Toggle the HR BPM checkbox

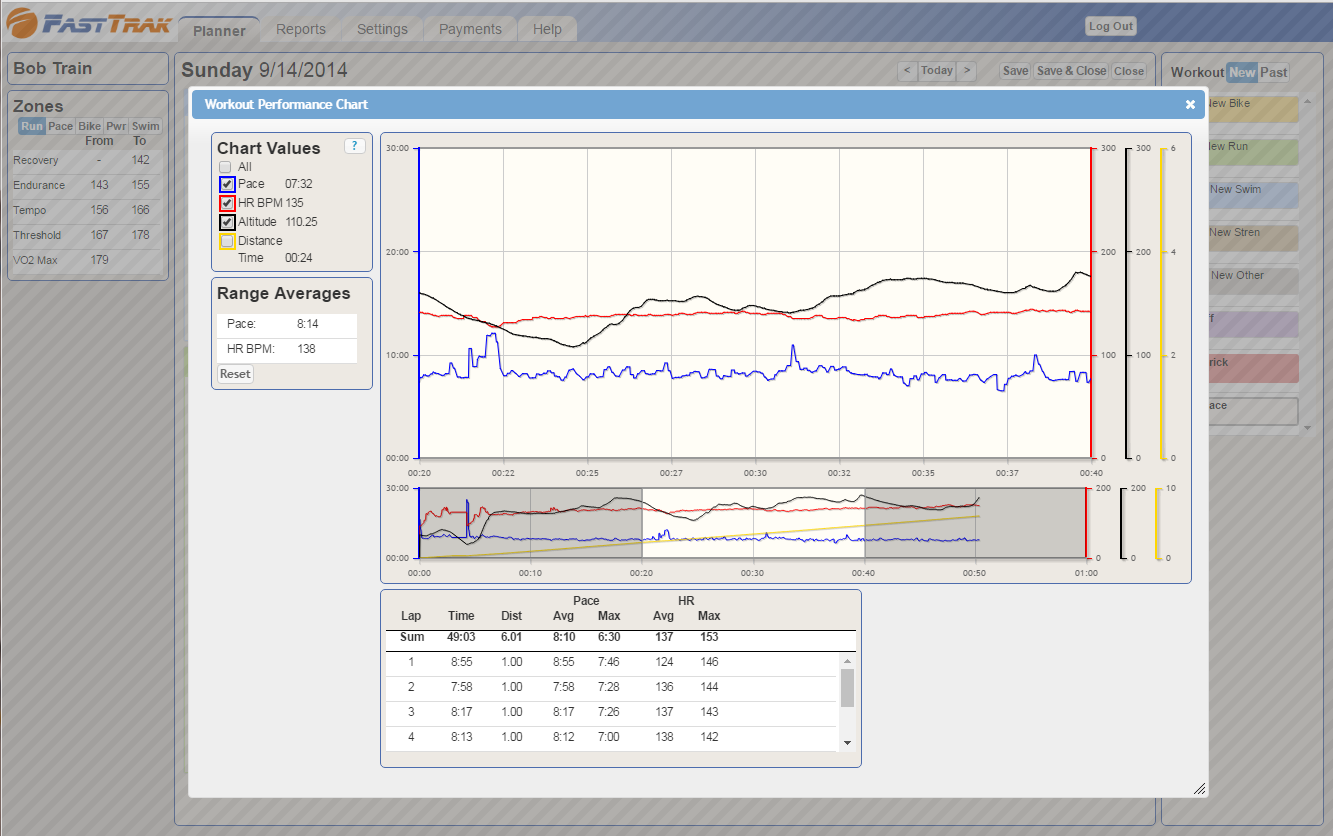coord(227,203)
